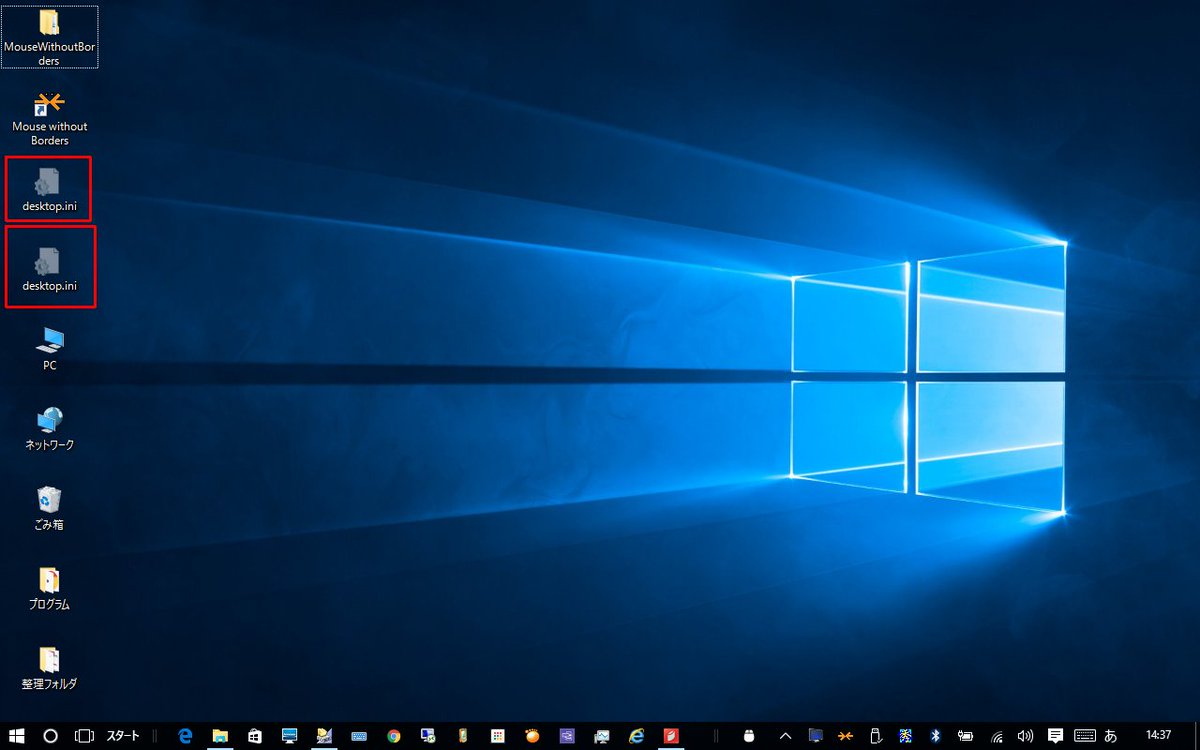The image size is (1200, 750).
Task: Launch Microsoft Edge from the taskbar
Action: 185,735
